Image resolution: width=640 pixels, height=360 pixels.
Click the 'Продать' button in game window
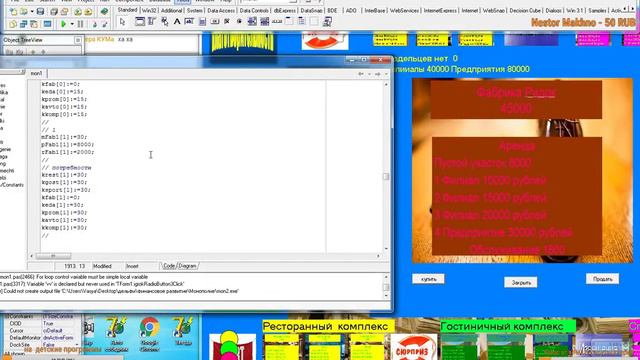pyautogui.click(x=602, y=279)
